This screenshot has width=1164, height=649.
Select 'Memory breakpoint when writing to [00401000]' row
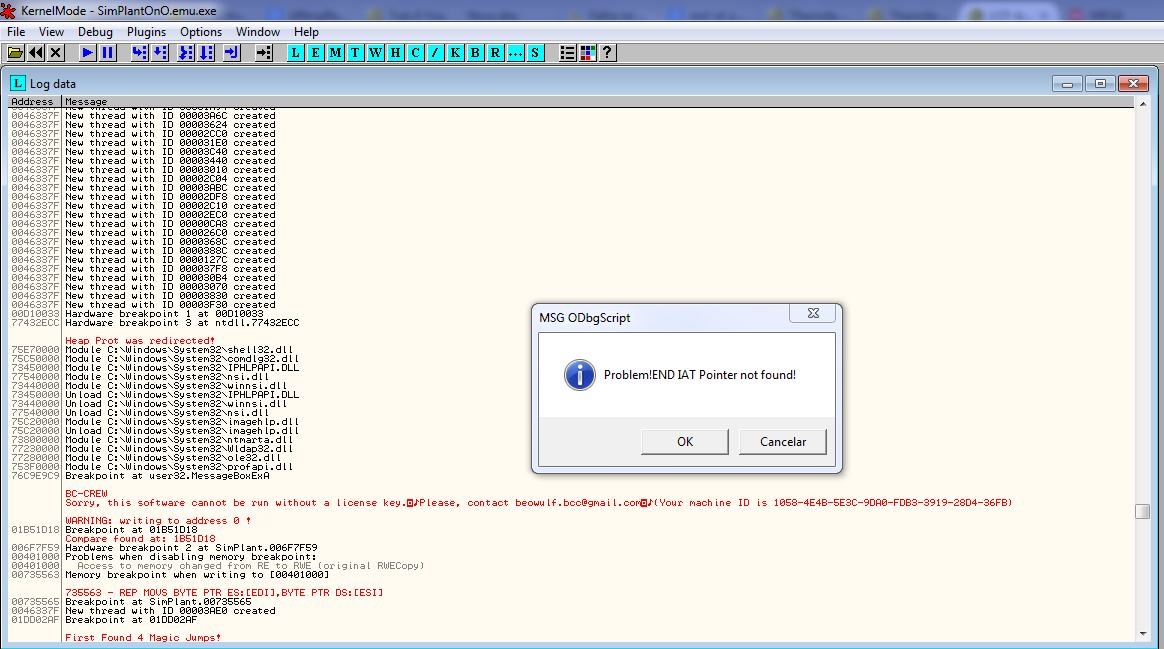[197, 575]
